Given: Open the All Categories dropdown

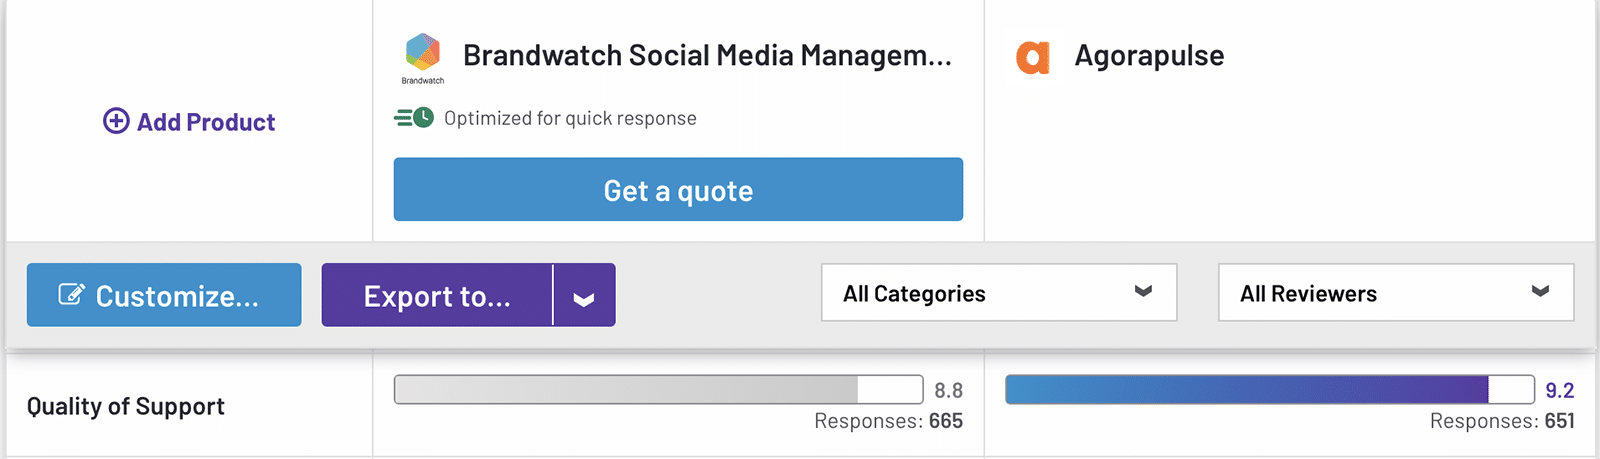Looking at the screenshot, I should point(998,293).
